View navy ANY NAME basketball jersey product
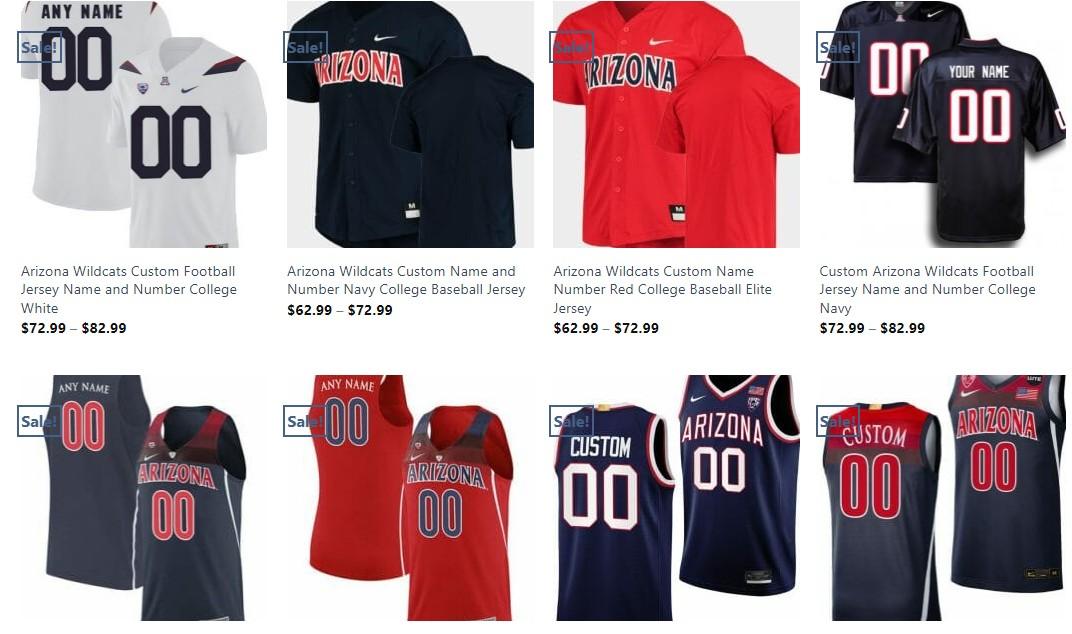1072x634 pixels. point(144,498)
